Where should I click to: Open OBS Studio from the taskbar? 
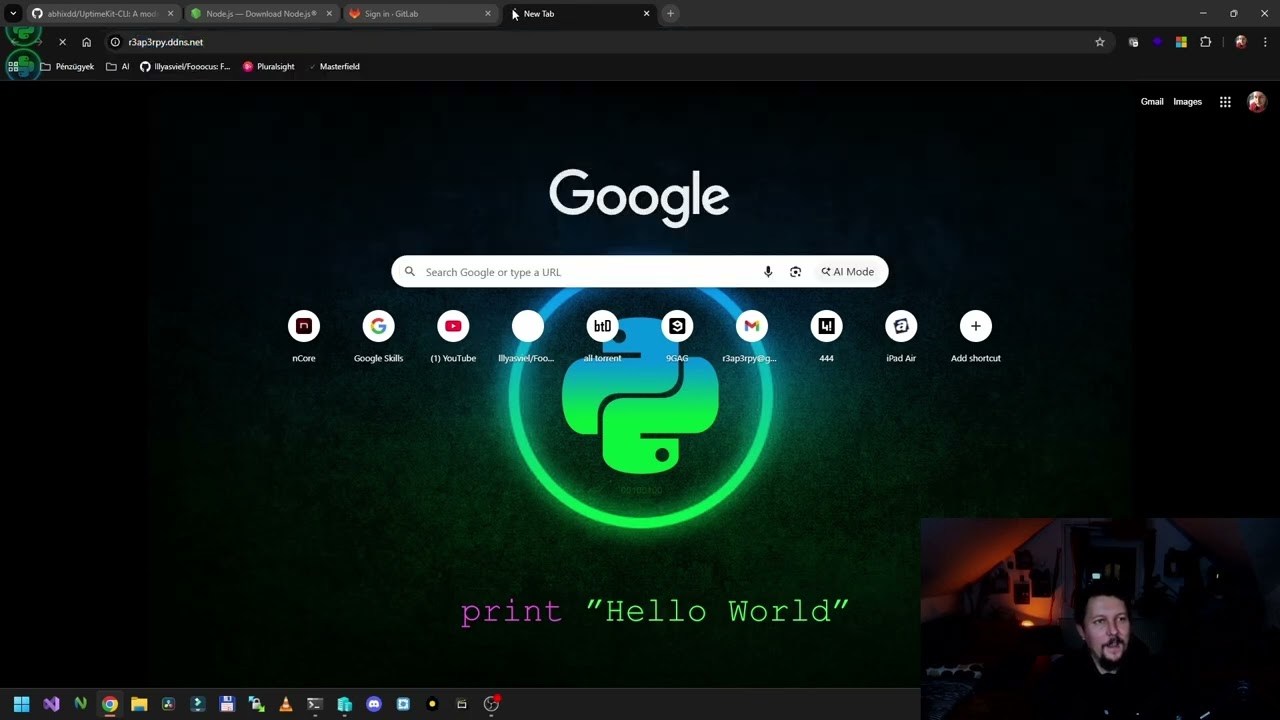click(491, 704)
